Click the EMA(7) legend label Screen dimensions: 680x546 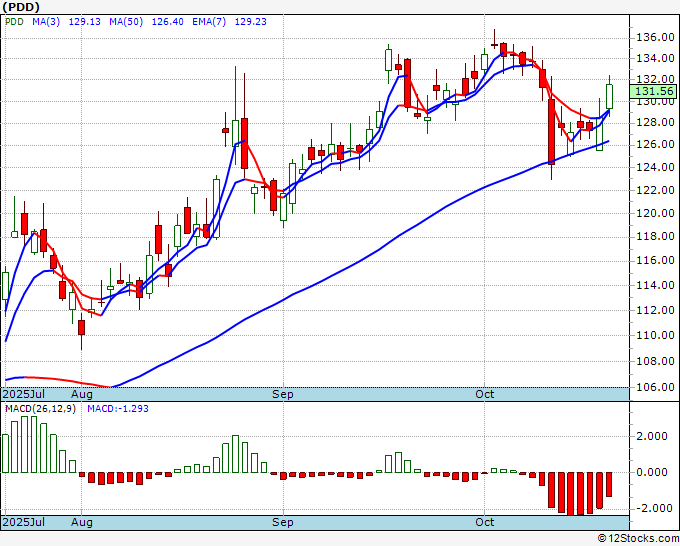(x=209, y=22)
